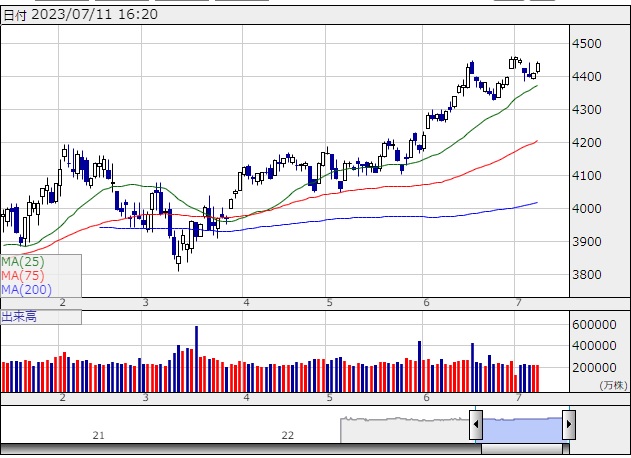Select the MA(25) legend label

(23, 262)
